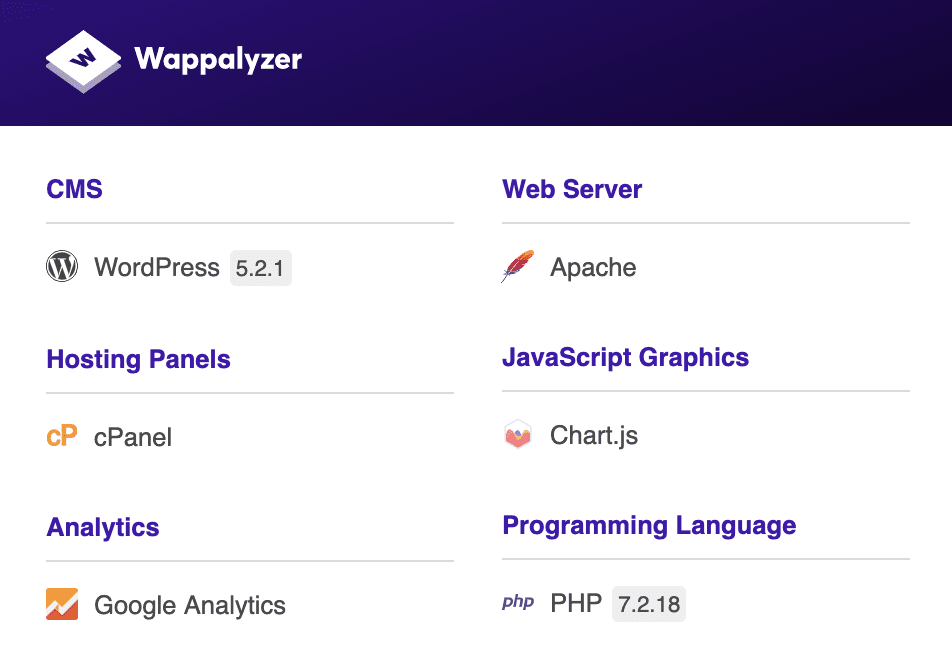Open the Apache web server link
952x660 pixels.
(x=593, y=267)
